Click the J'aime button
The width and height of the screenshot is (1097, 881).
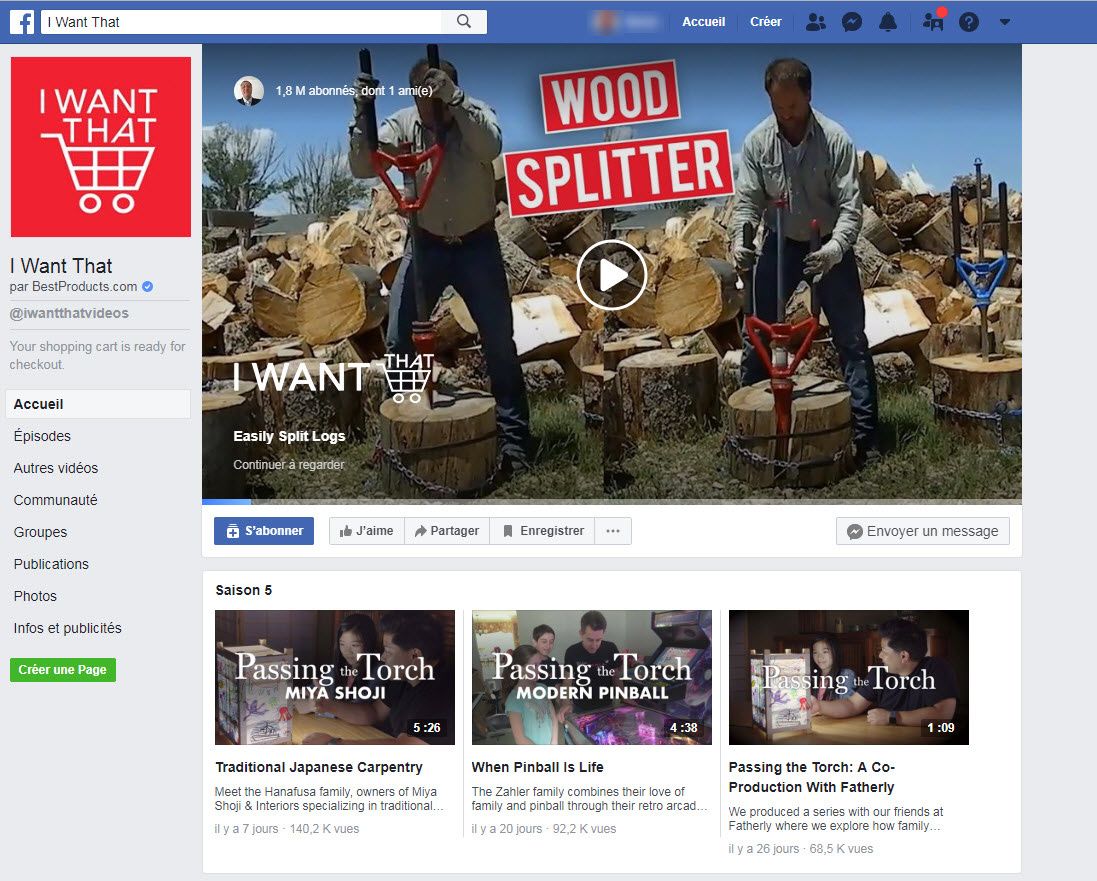(x=367, y=531)
